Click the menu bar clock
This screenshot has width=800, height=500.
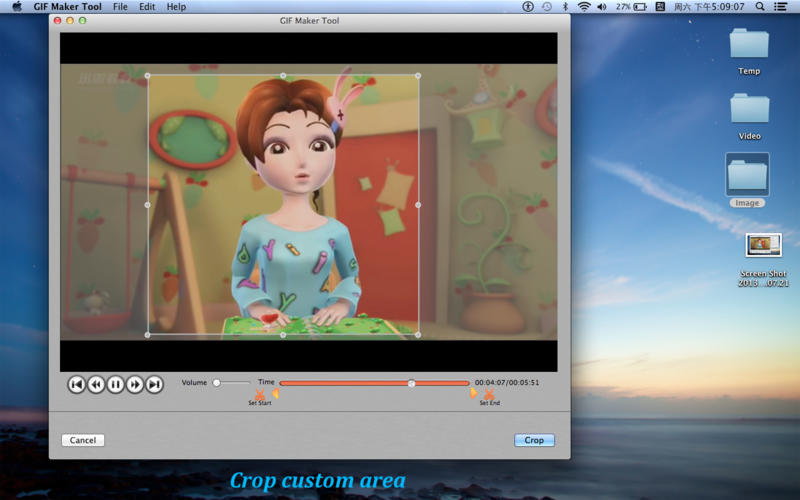coord(709,7)
